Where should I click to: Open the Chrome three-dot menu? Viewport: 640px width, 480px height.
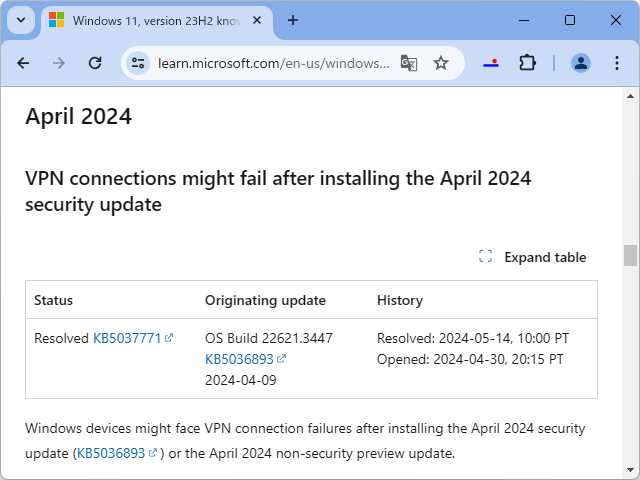pos(616,63)
